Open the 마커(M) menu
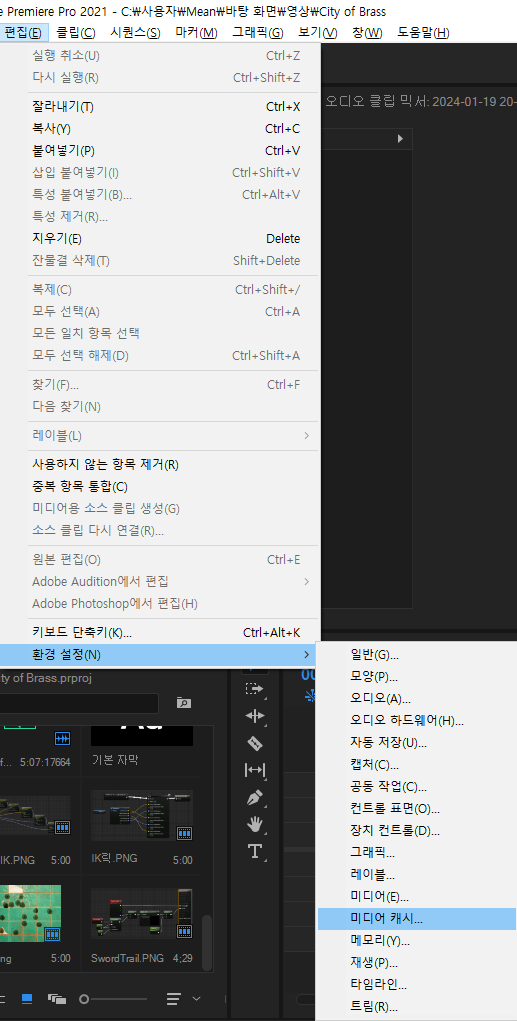 pyautogui.click(x=197, y=33)
